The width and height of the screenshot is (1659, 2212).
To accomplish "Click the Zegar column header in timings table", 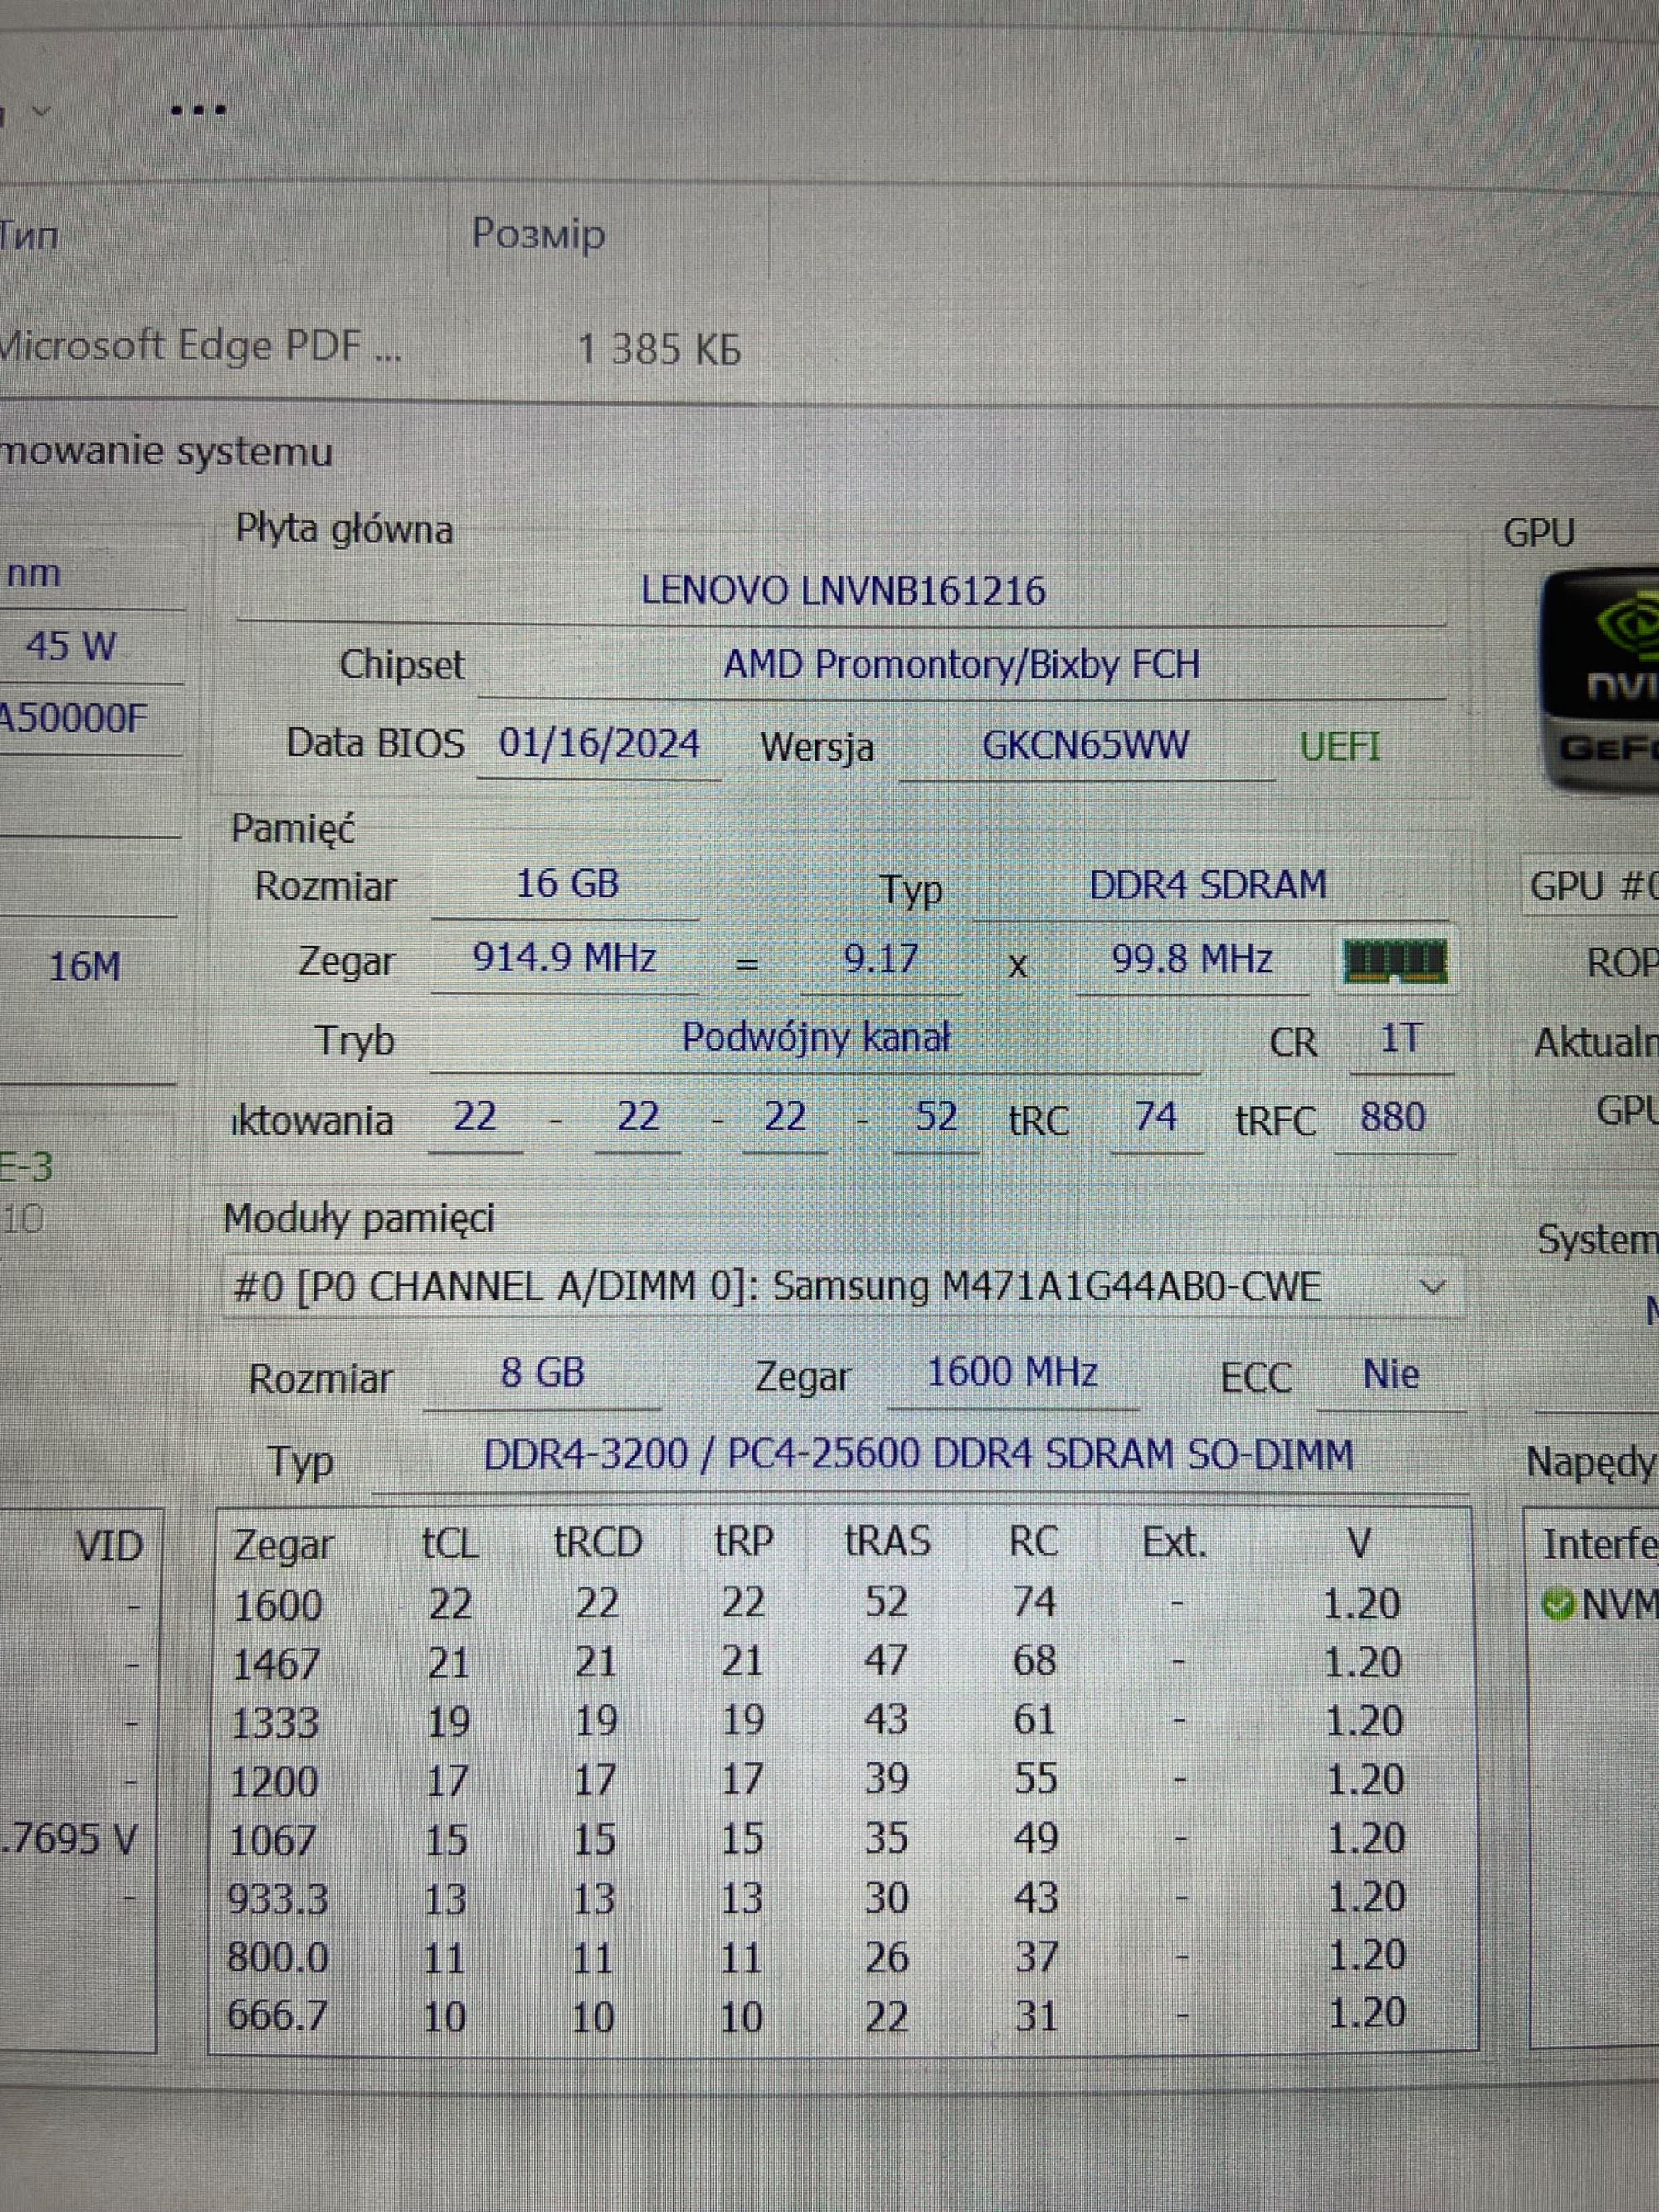I will coord(284,1546).
